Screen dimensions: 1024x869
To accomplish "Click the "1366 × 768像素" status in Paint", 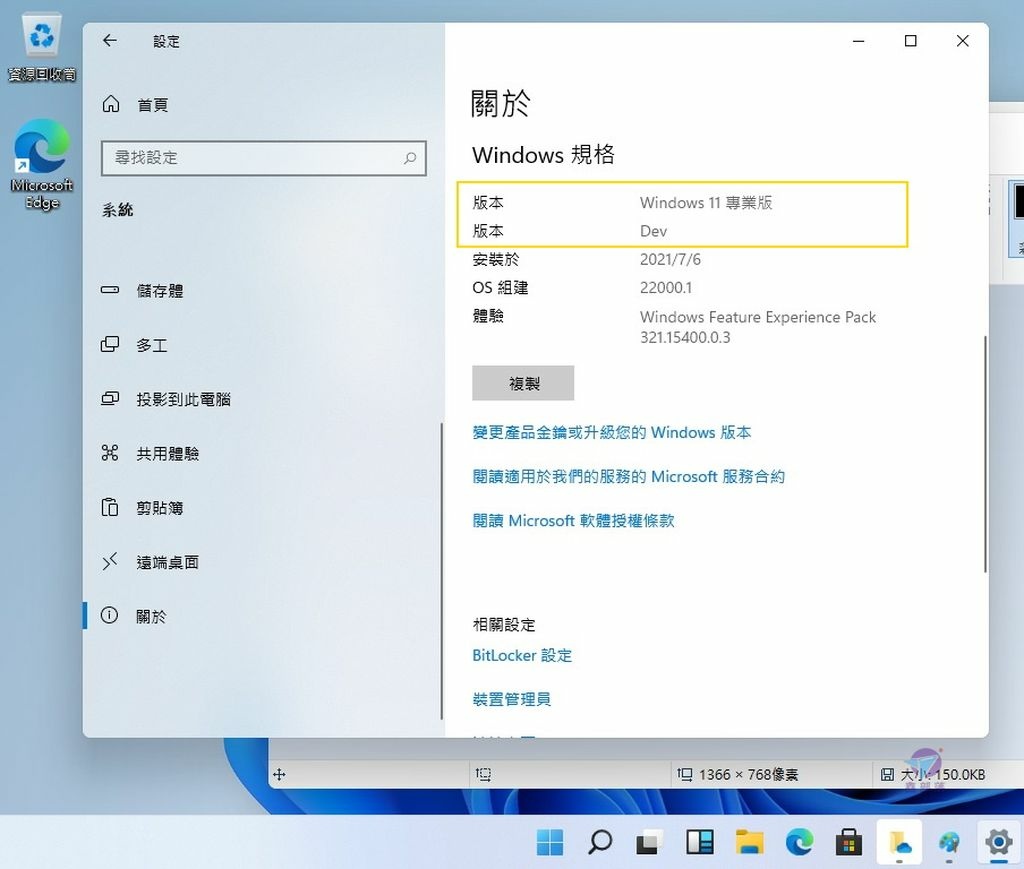I will (748, 775).
